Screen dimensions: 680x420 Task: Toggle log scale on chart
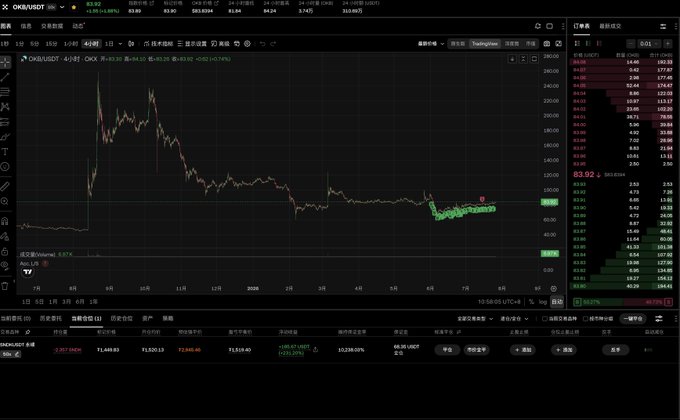(x=543, y=302)
